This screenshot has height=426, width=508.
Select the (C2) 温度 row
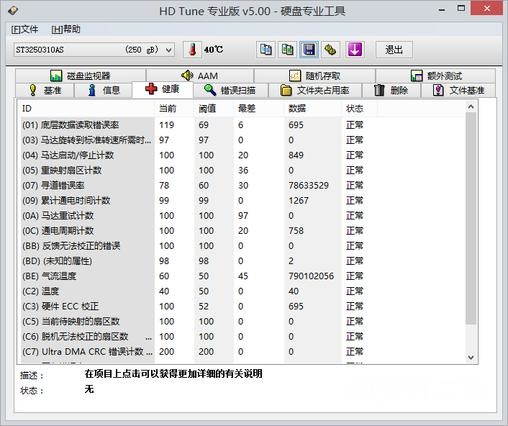(x=193, y=291)
